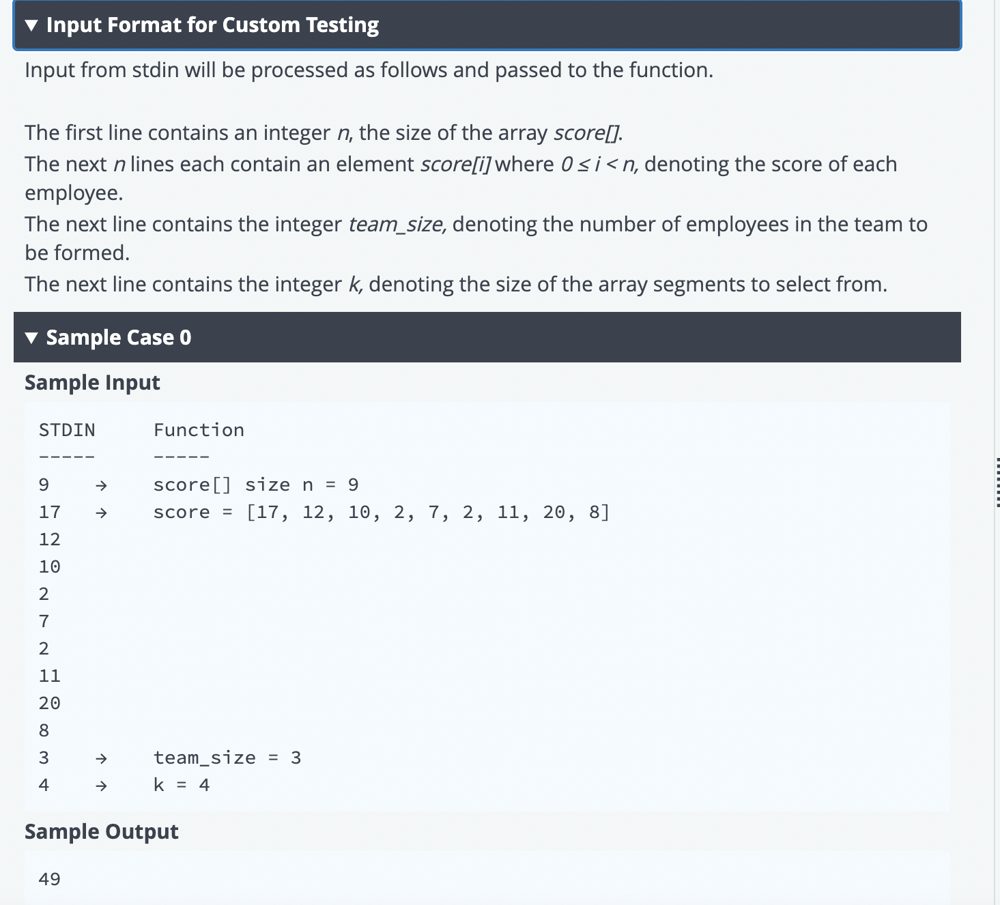Click the arrow next to STDIN value 17
This screenshot has width=1000, height=905.
[x=101, y=513]
